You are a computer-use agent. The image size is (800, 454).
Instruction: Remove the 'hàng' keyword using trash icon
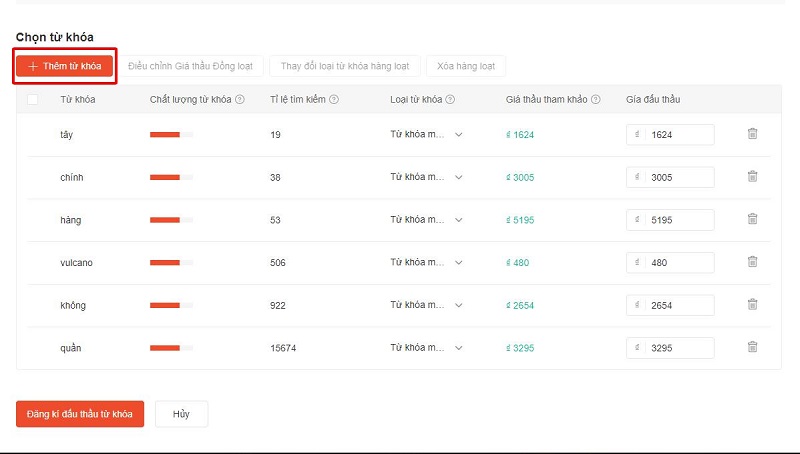(x=752, y=219)
